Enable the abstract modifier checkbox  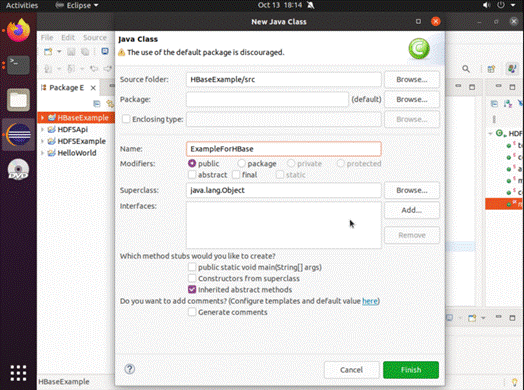click(x=192, y=174)
